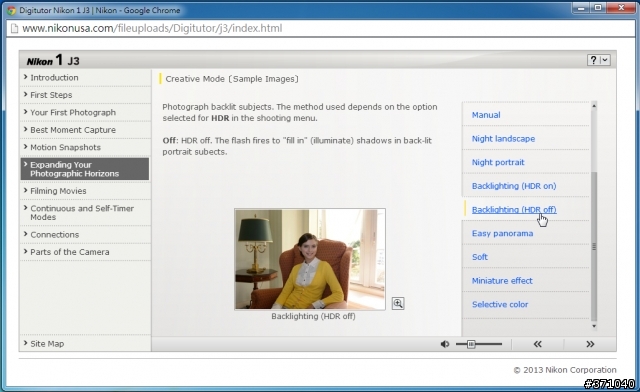This screenshot has width=640, height=392.
Task: Select Night portrait sample
Action: point(498,163)
